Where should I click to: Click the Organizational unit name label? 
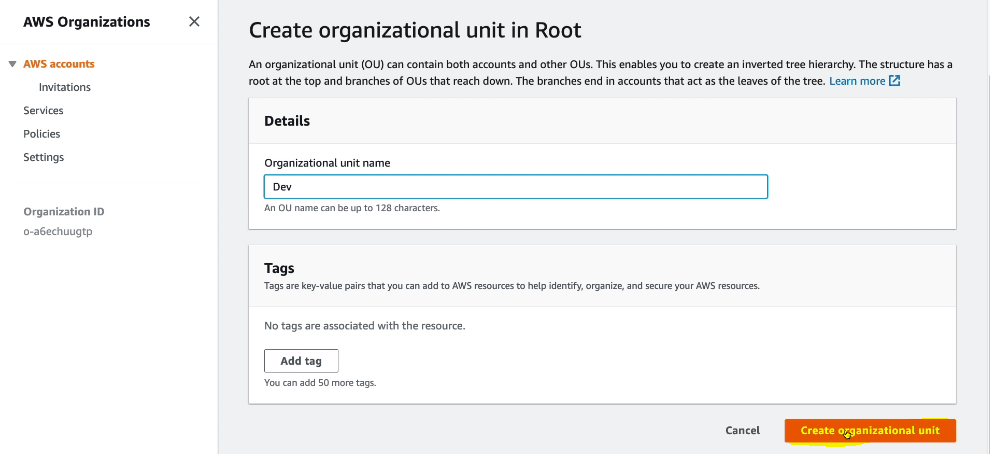tap(327, 162)
